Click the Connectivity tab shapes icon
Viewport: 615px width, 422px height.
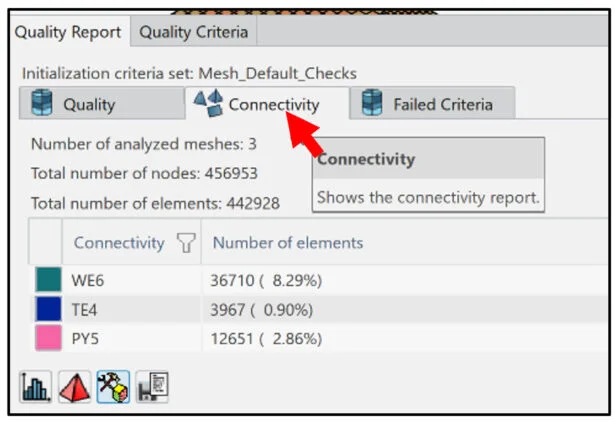207,103
